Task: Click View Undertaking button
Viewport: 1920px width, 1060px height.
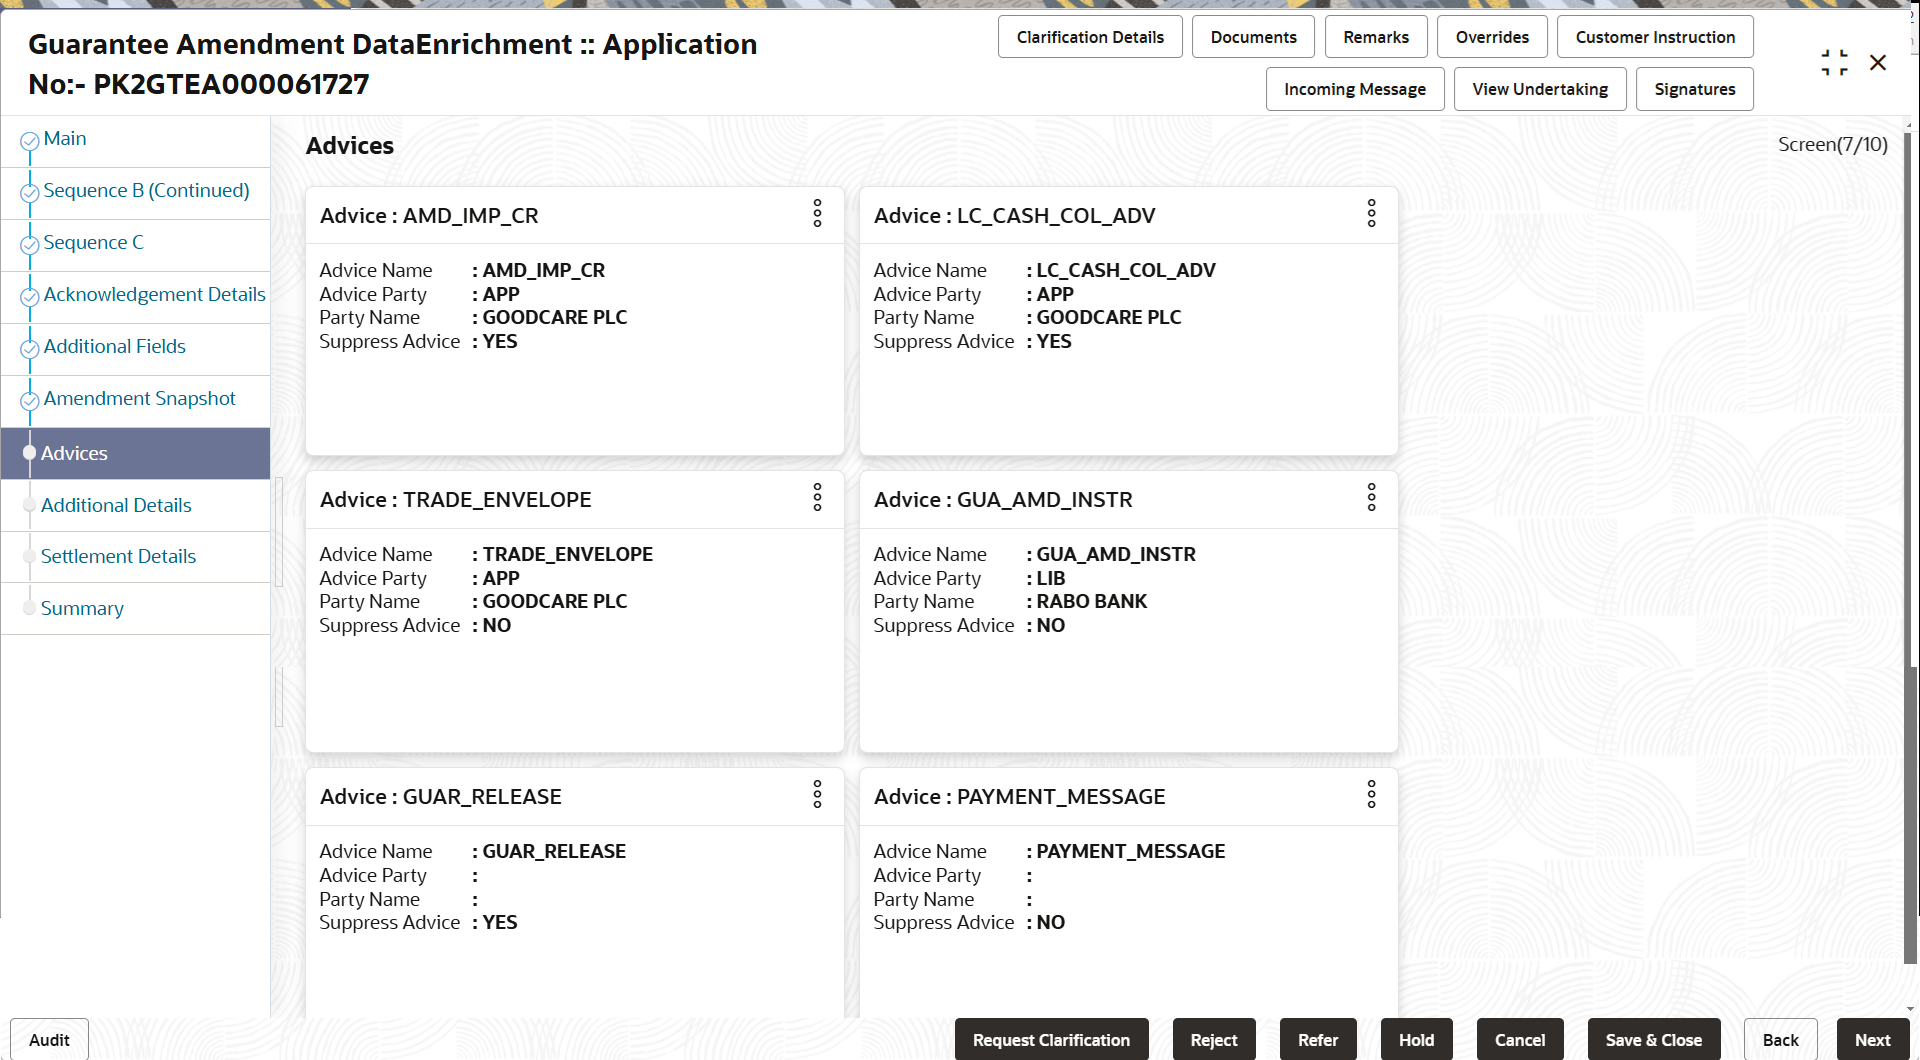Action: [x=1540, y=89]
